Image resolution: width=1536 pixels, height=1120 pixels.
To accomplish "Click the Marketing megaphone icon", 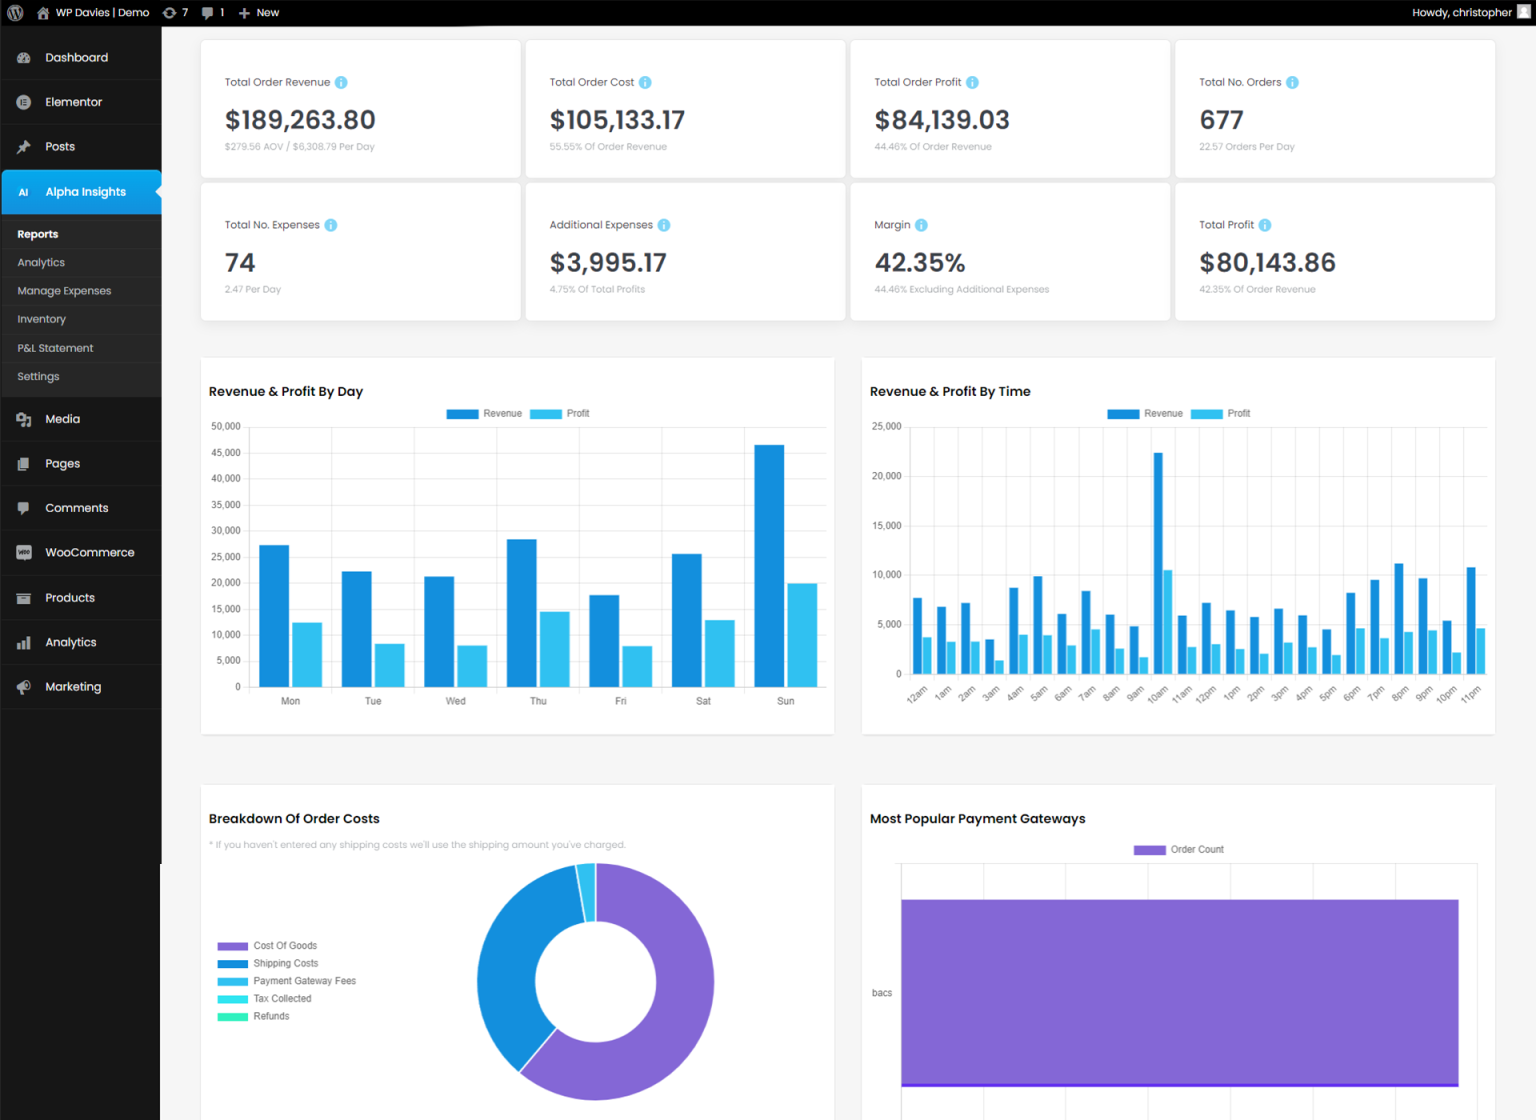I will tap(22, 686).
